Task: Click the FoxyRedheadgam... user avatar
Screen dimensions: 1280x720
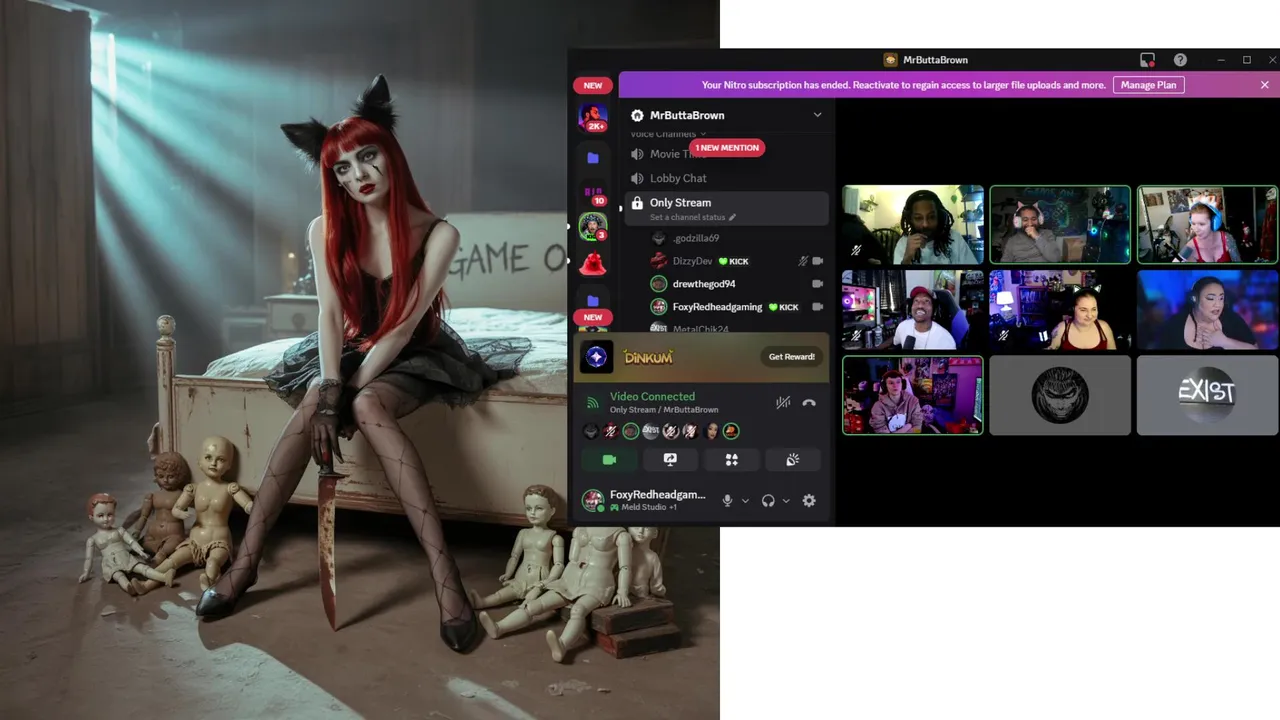Action: click(x=593, y=500)
